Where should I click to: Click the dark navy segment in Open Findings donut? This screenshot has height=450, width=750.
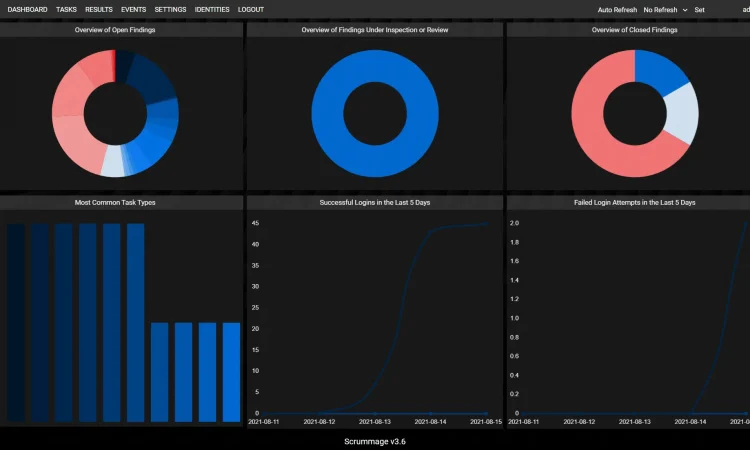151,79
